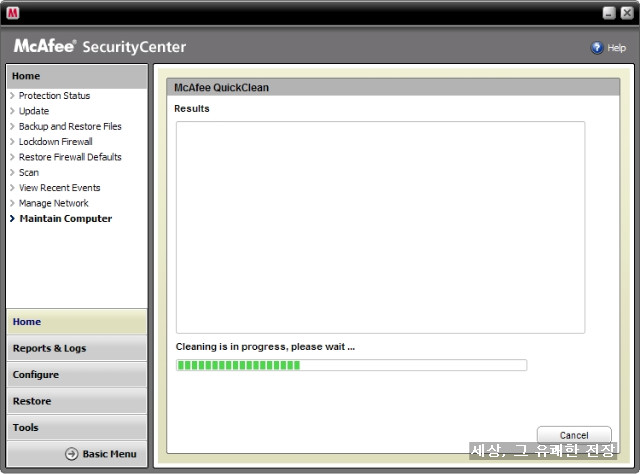Go to Manage Network
Viewport: 640px width, 474px height.
pyautogui.click(x=53, y=203)
